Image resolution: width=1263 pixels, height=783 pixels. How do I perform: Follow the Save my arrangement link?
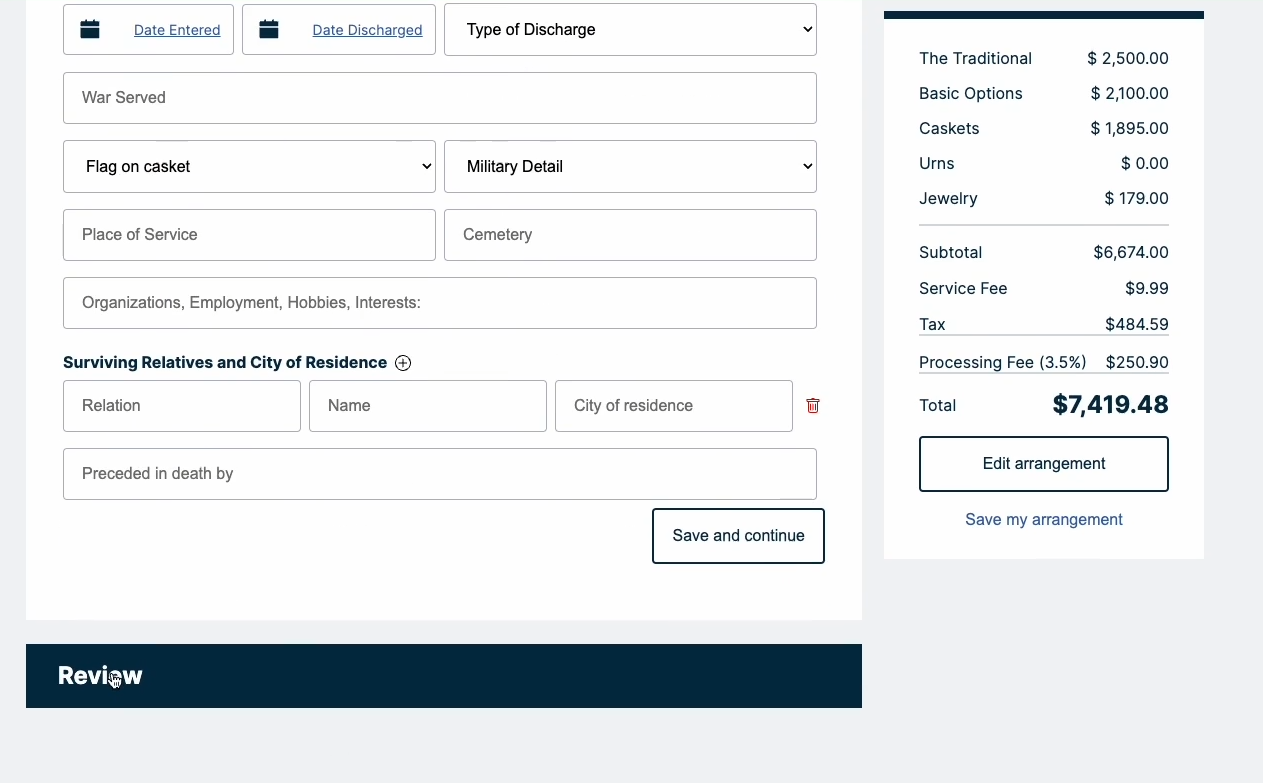point(1043,519)
